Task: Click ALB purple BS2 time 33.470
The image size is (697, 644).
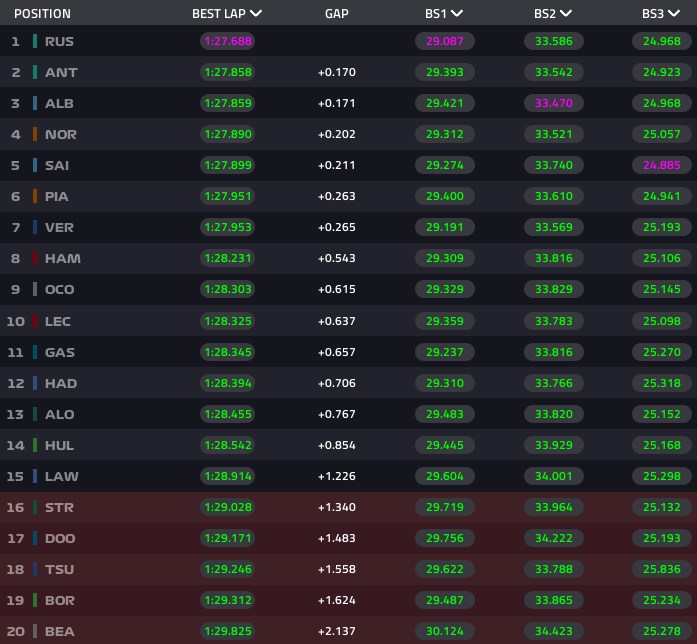Action: point(553,103)
